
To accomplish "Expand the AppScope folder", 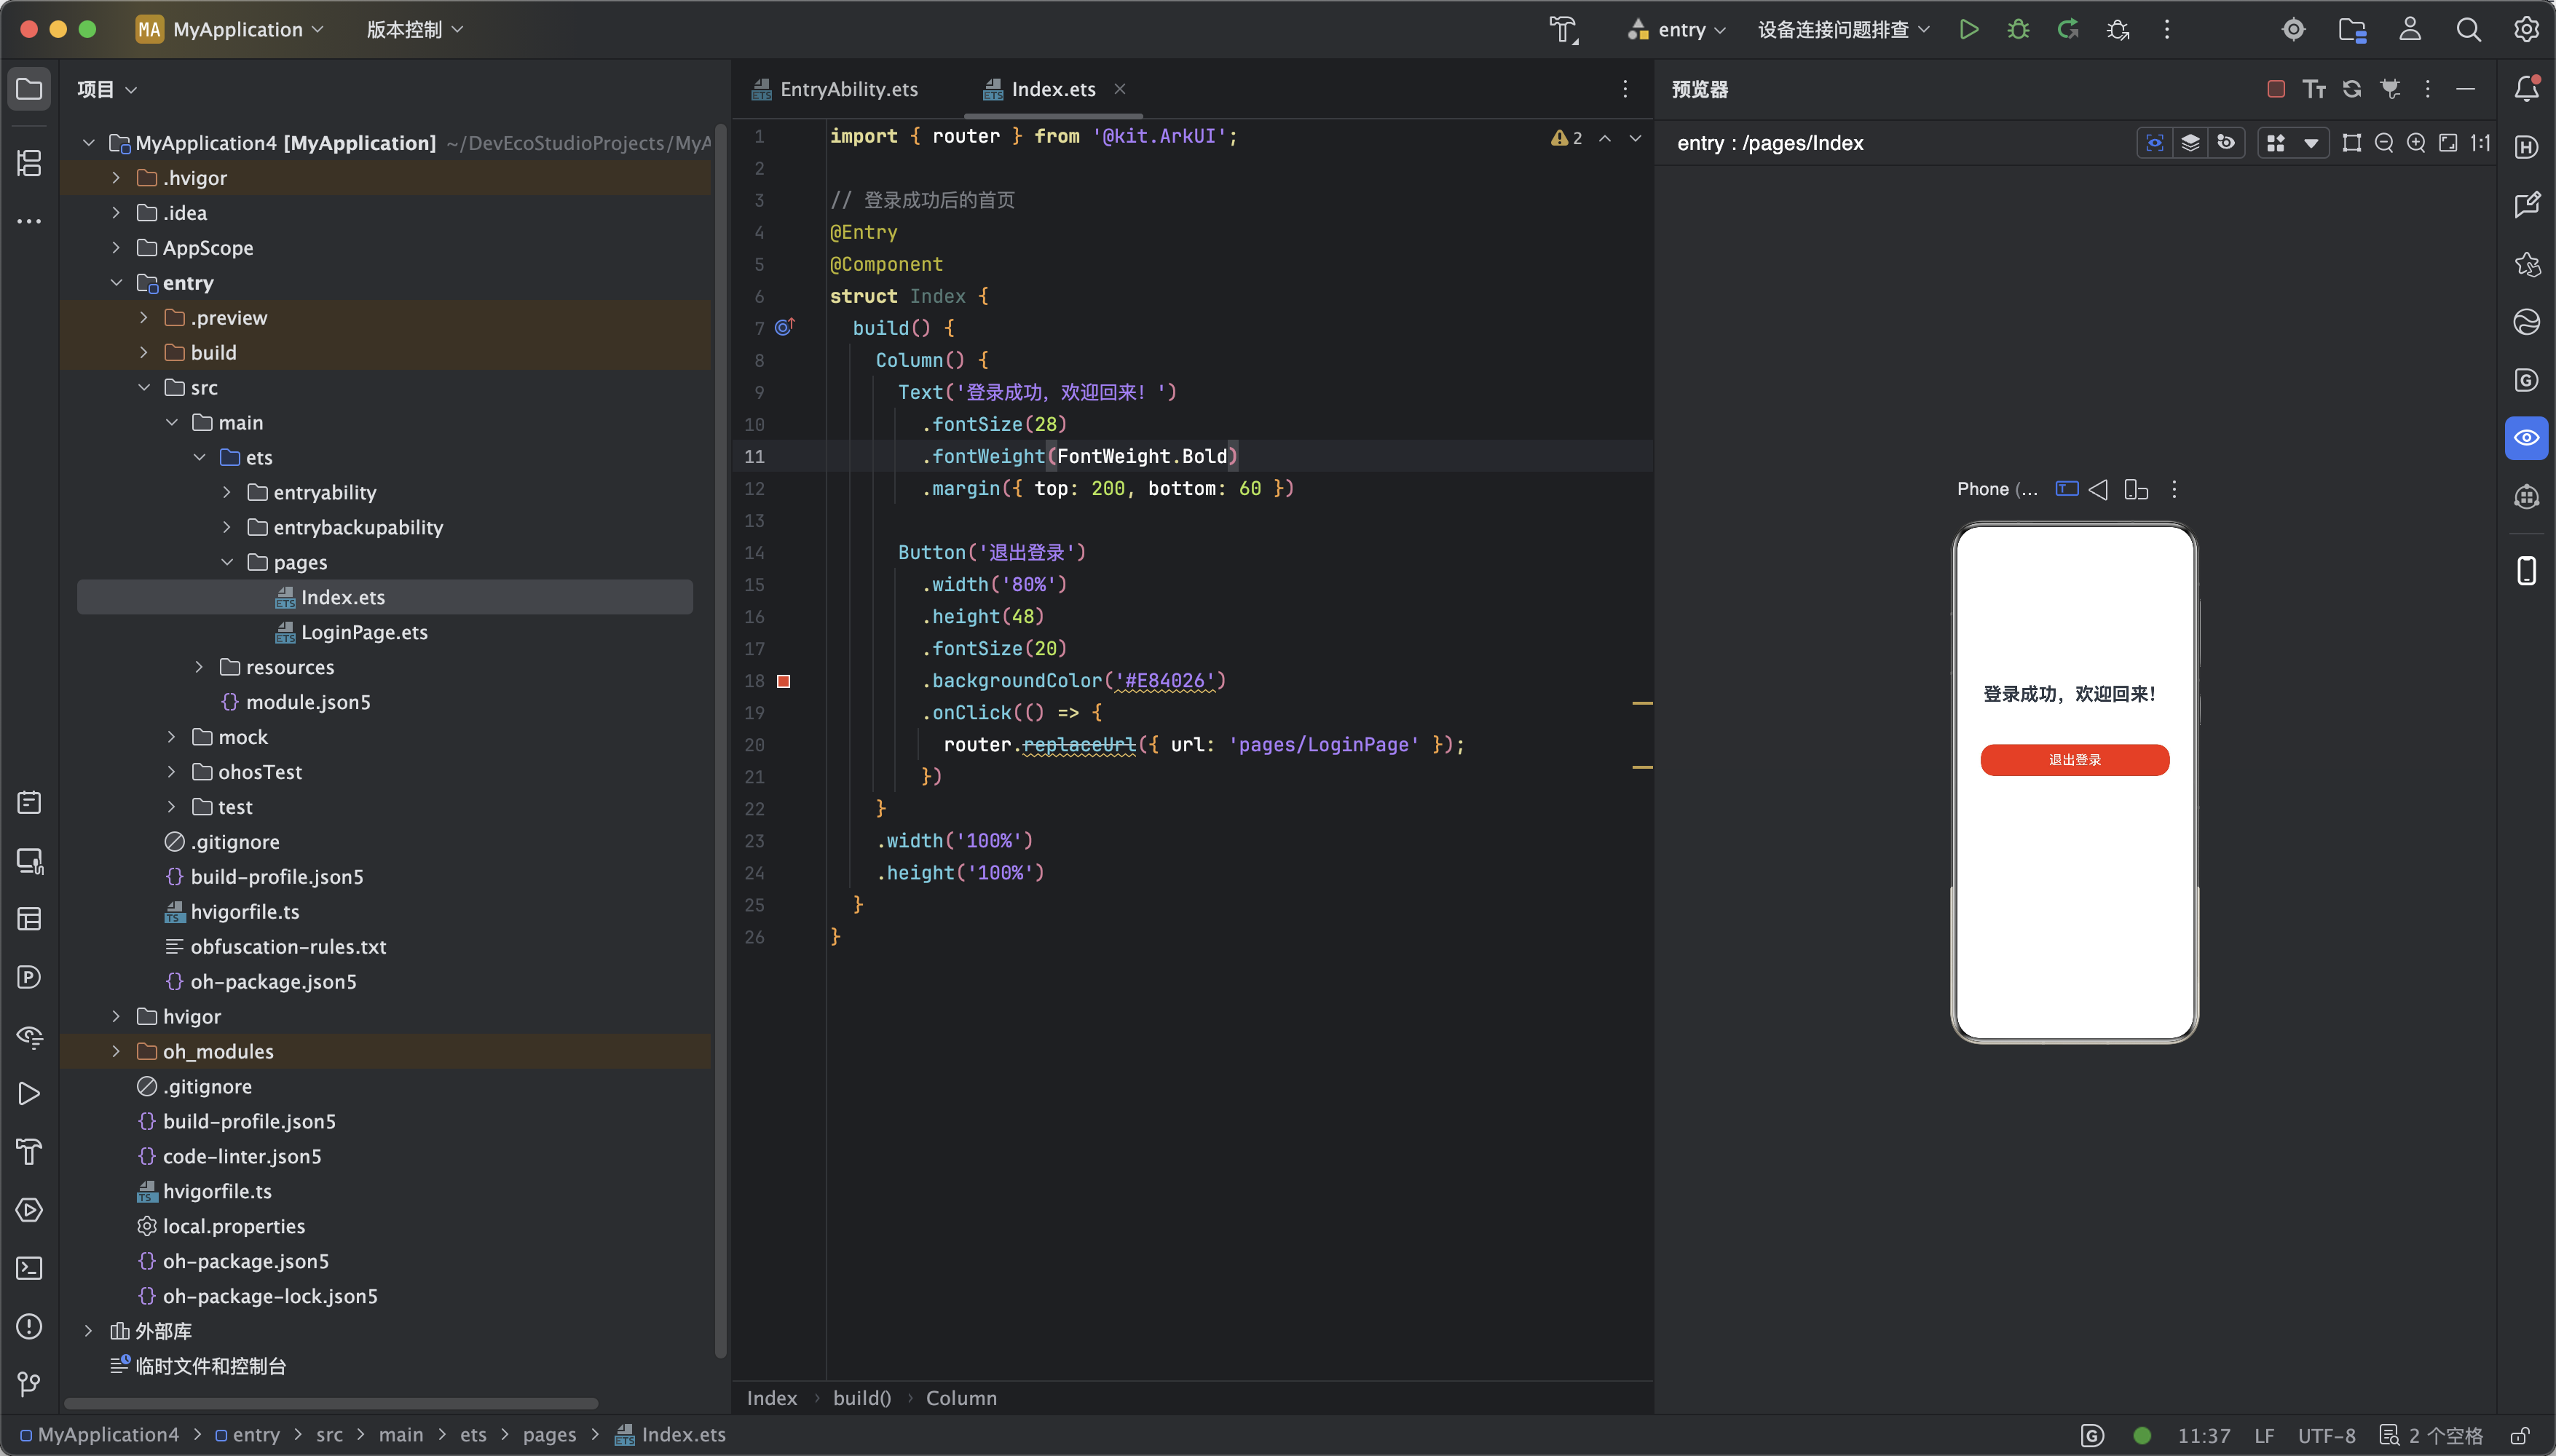I will [116, 248].
